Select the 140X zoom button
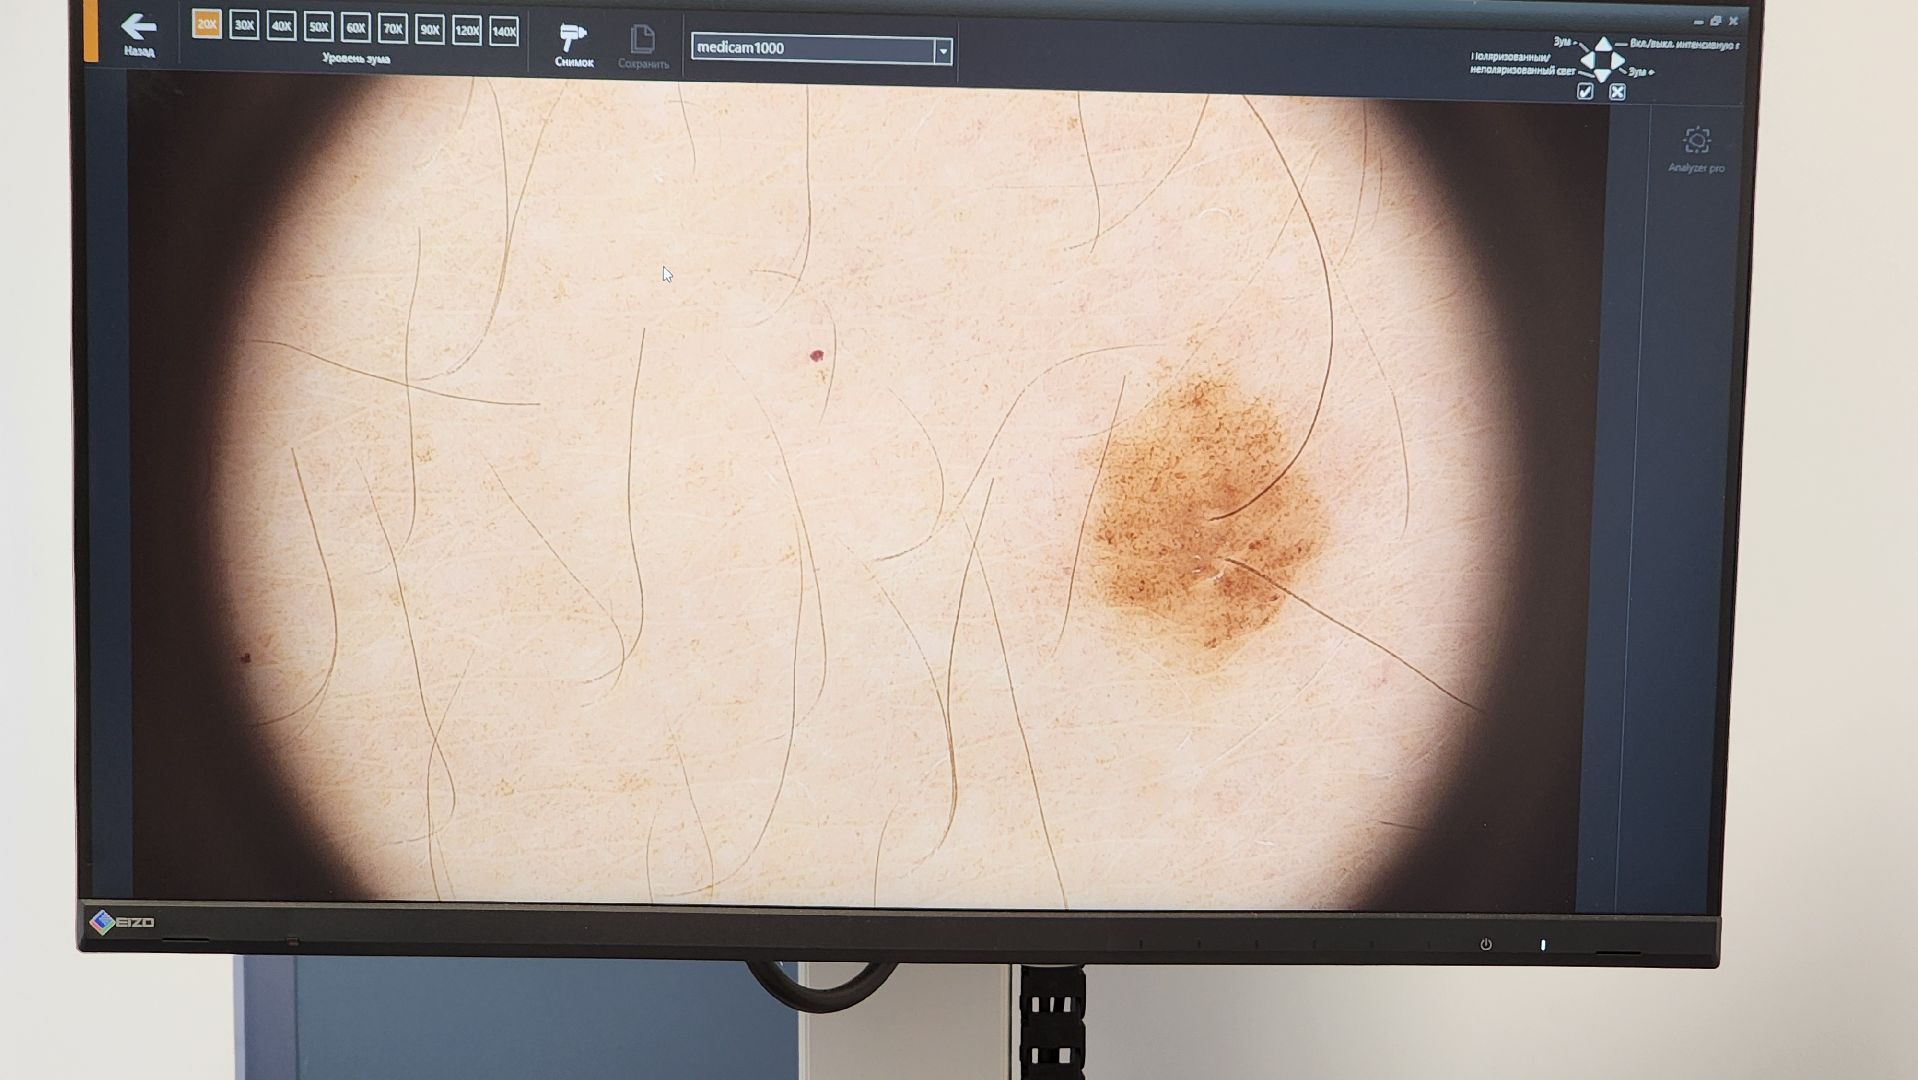This screenshot has width=1918, height=1080. [x=504, y=31]
